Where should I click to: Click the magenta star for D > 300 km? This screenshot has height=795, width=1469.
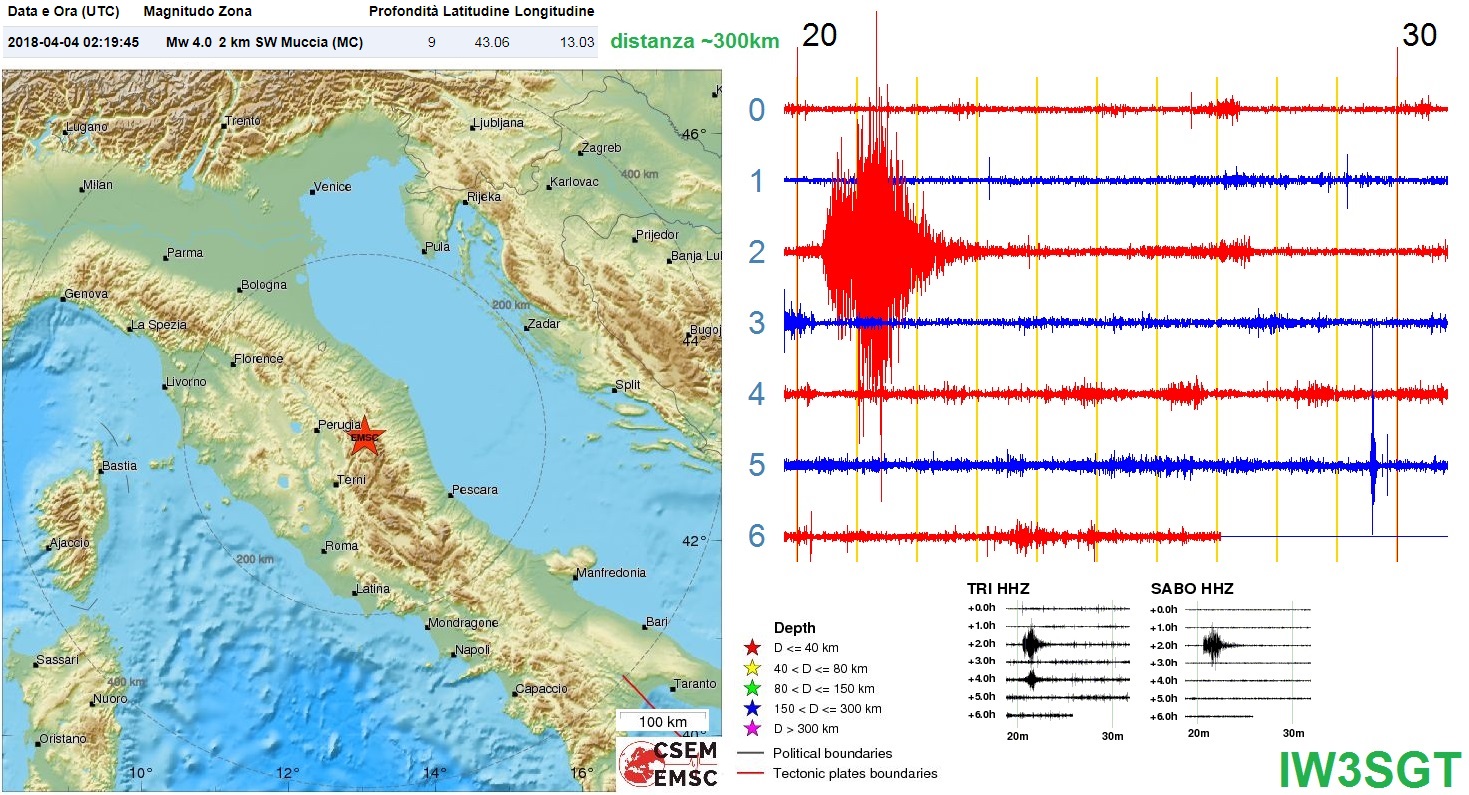752,729
